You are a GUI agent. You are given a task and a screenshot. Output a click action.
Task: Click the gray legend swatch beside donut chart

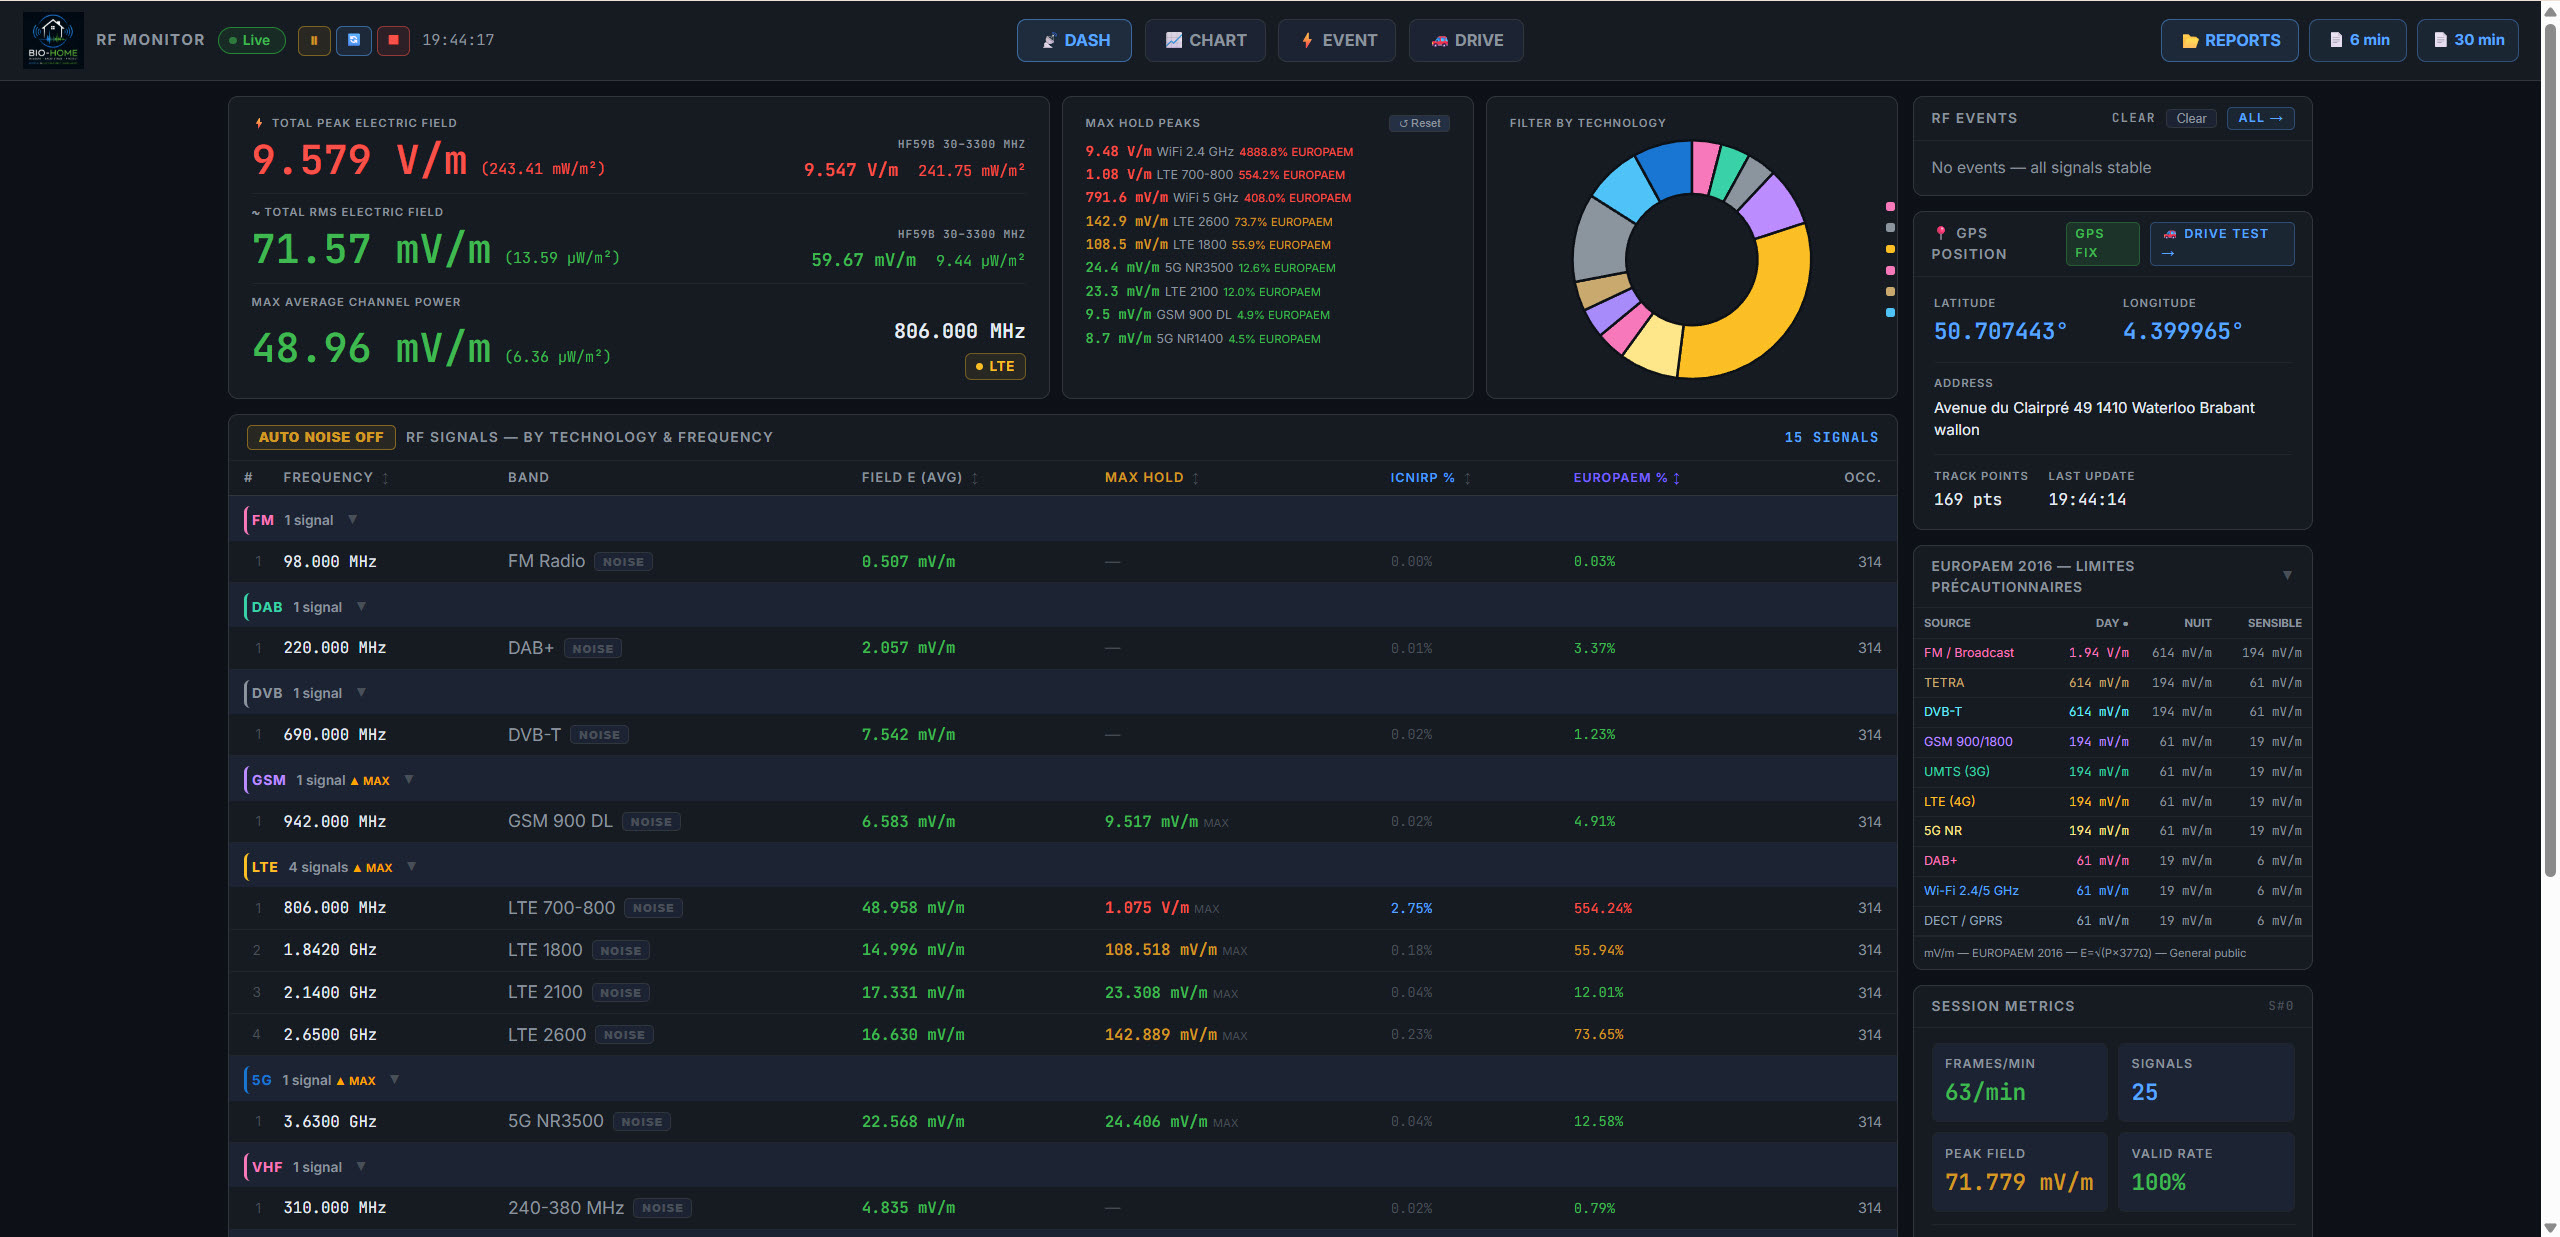[x=1890, y=228]
